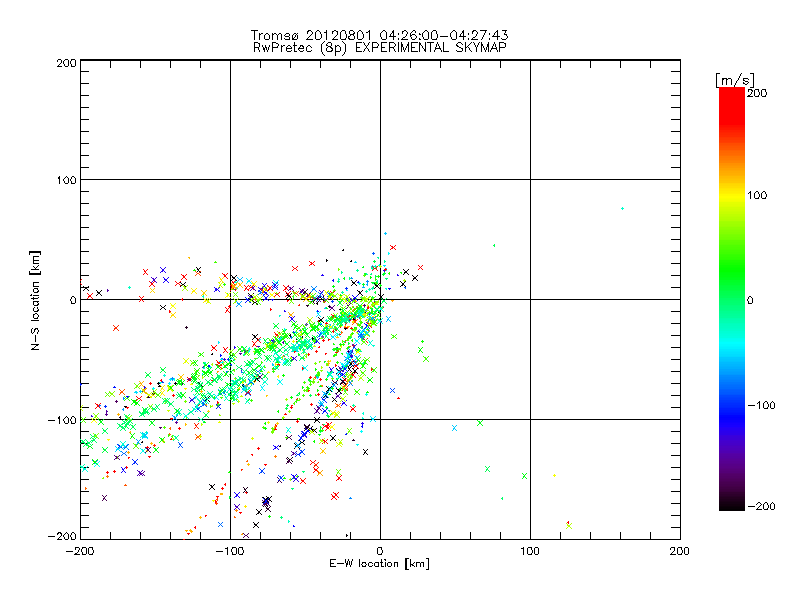Click the colorbar label '100'
This screenshot has width=800, height=600.
757,195
